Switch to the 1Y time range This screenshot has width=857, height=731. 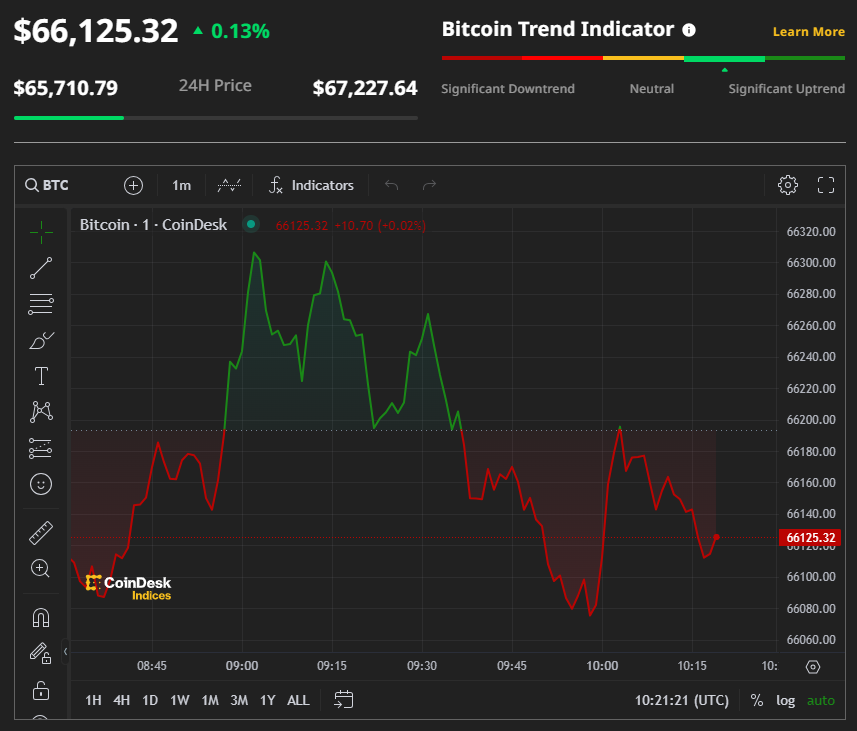[x=267, y=700]
